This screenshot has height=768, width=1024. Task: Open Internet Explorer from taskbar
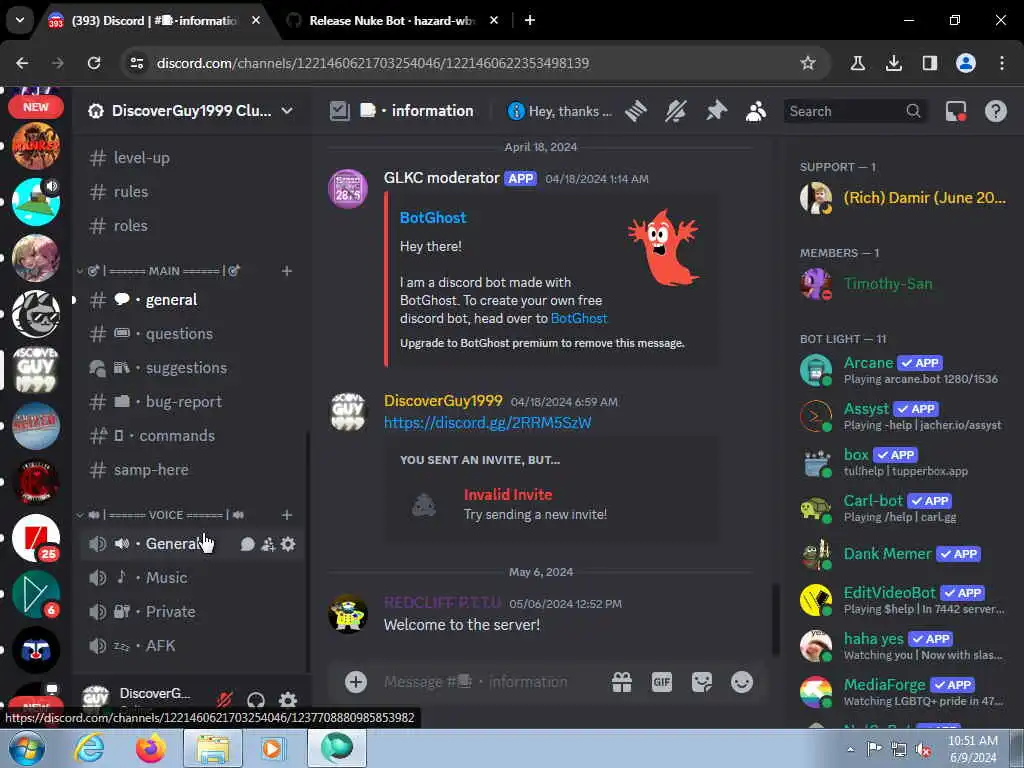(x=88, y=748)
